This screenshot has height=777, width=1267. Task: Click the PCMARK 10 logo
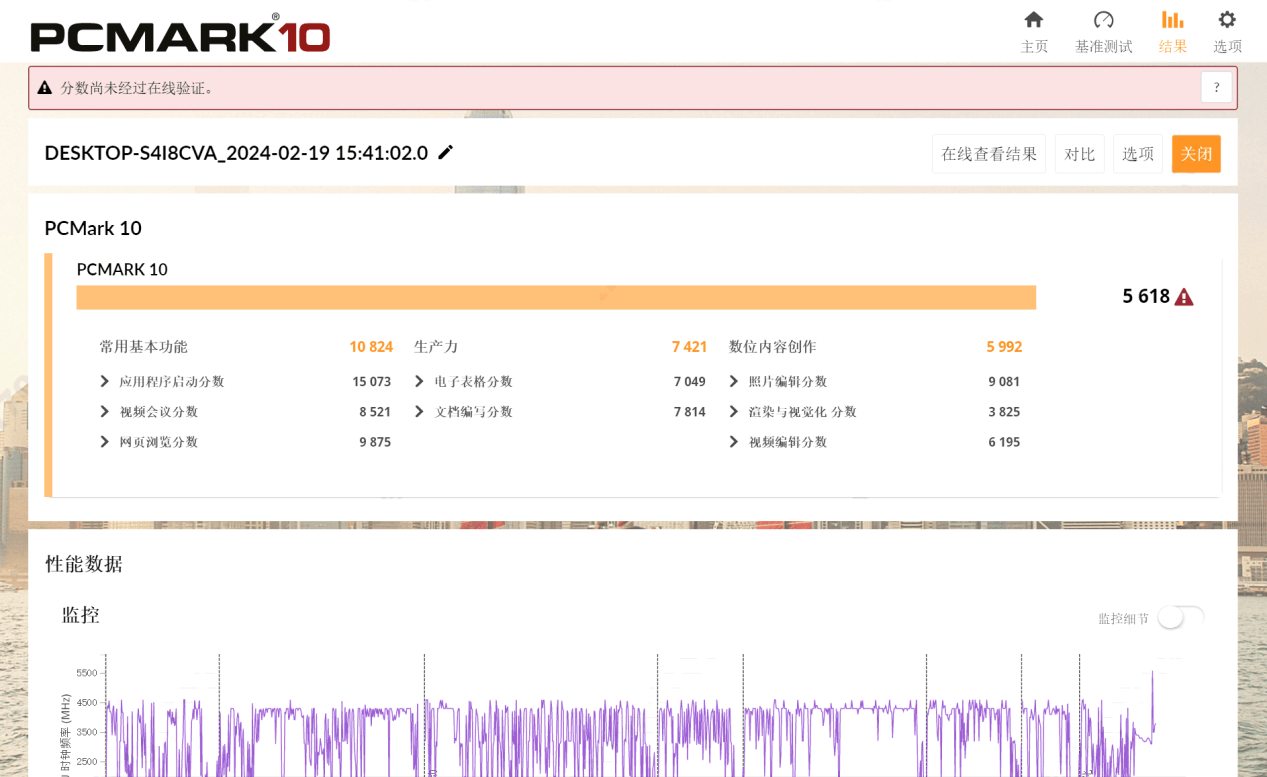tap(180, 35)
